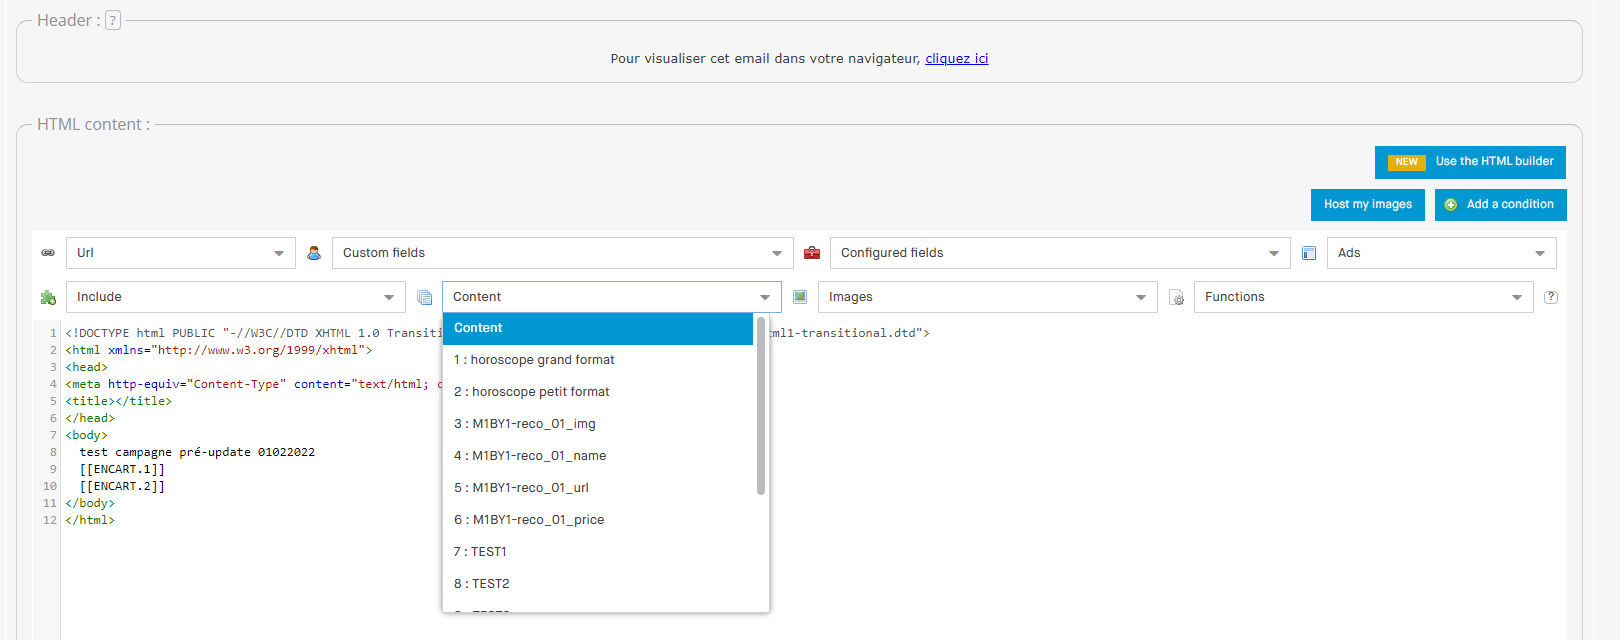
Task: Click the person icon beside Custom fields
Action: 314,253
